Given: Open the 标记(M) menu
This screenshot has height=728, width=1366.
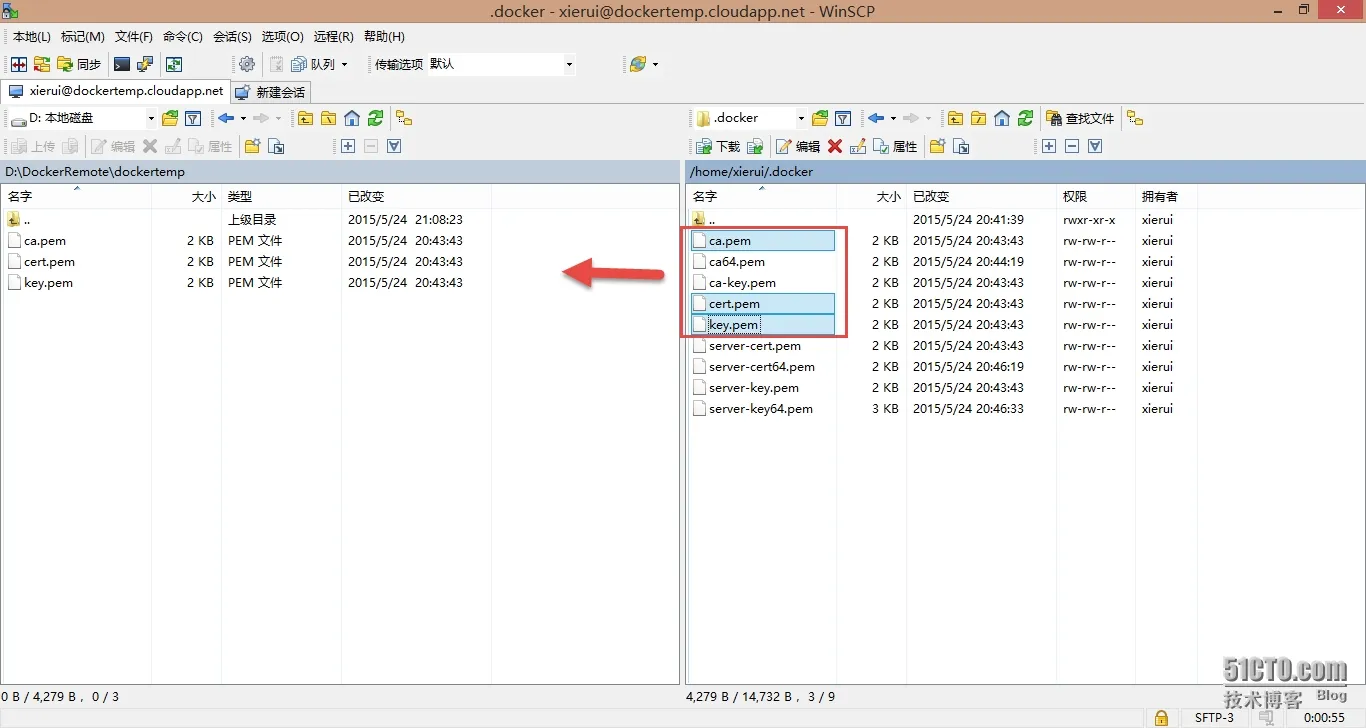Looking at the screenshot, I should tap(82, 36).
